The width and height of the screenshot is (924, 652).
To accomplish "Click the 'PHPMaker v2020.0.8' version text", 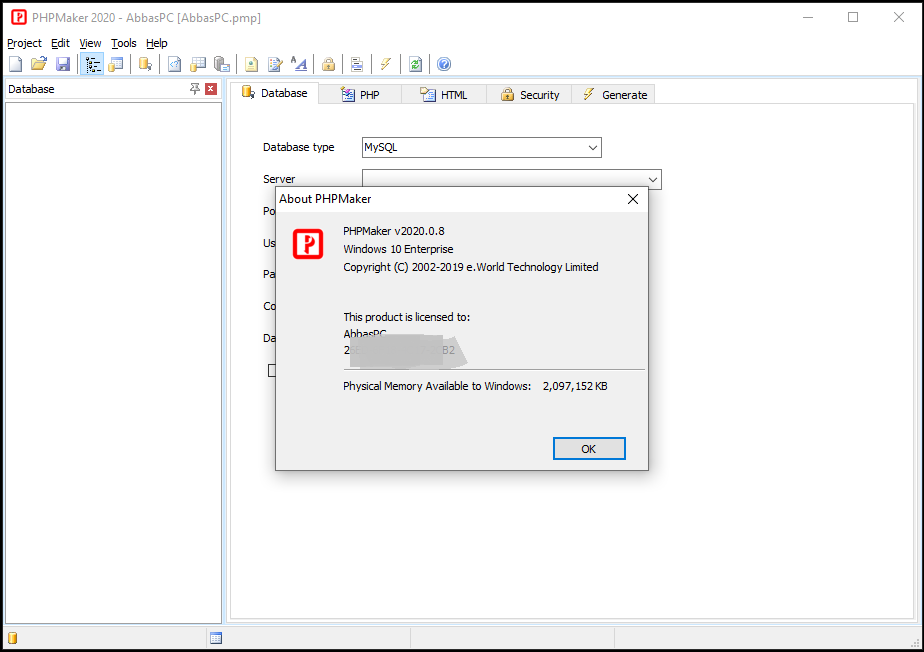I will point(394,231).
